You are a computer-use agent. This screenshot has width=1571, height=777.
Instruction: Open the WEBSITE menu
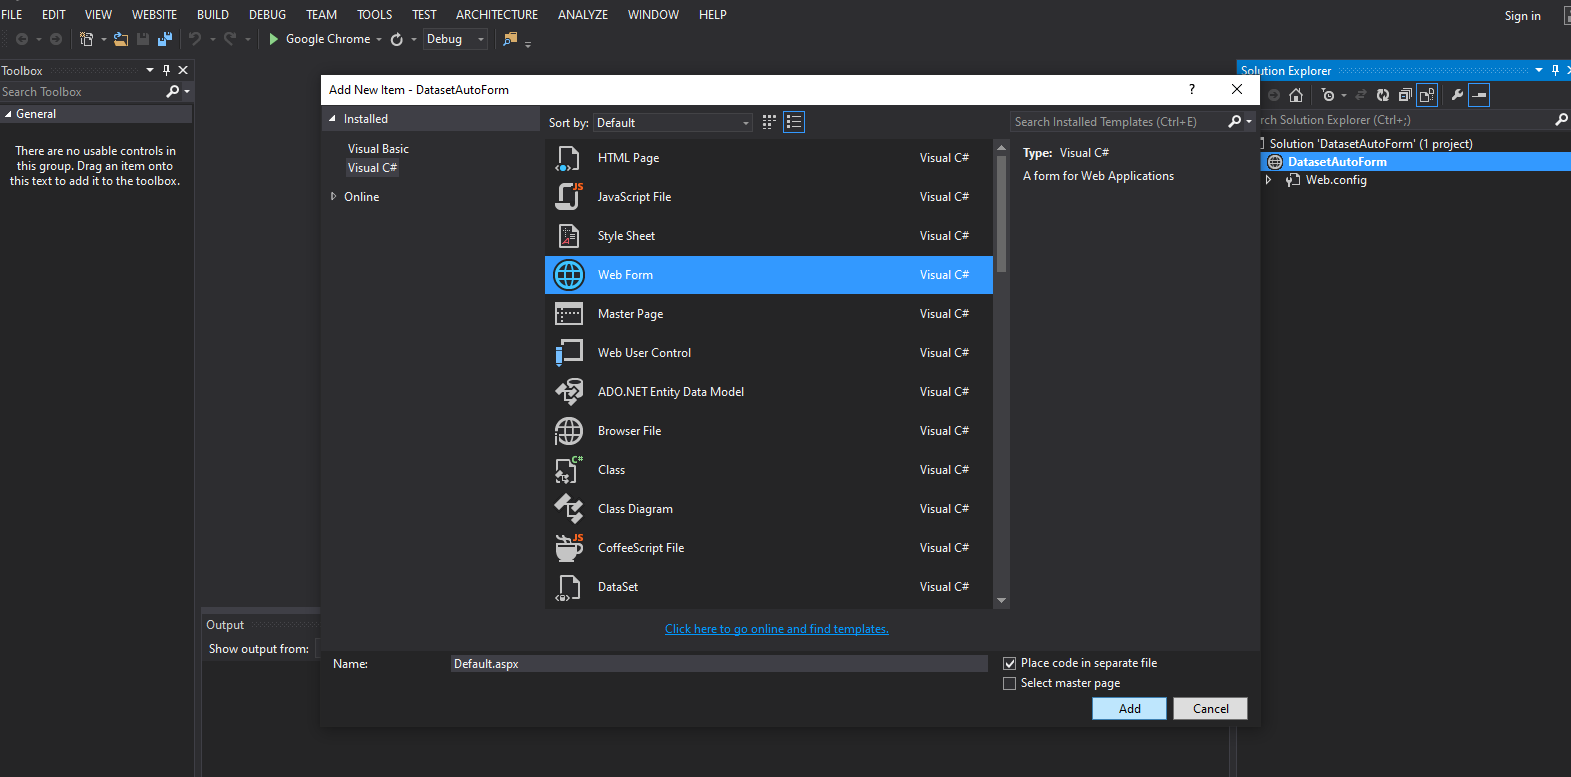(x=154, y=14)
